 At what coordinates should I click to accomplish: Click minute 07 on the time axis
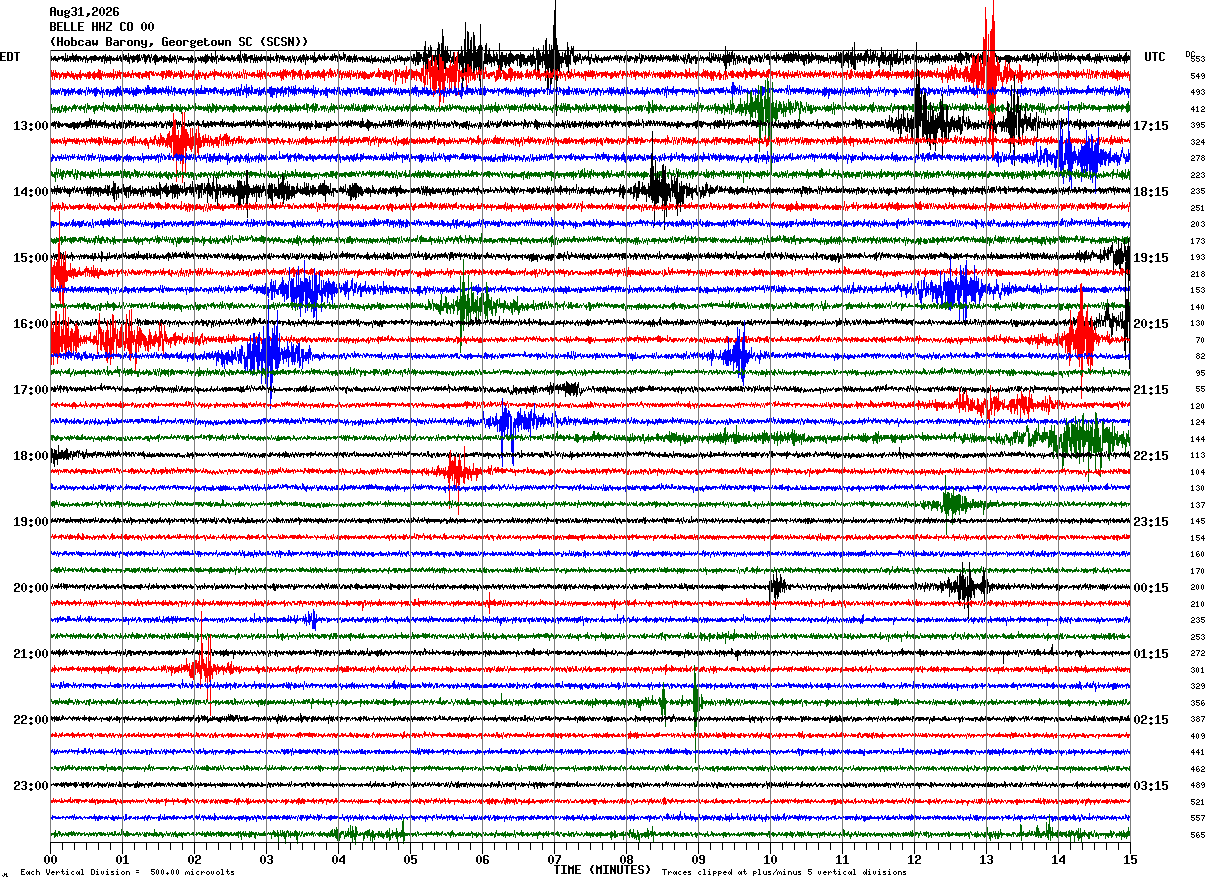pyautogui.click(x=554, y=859)
